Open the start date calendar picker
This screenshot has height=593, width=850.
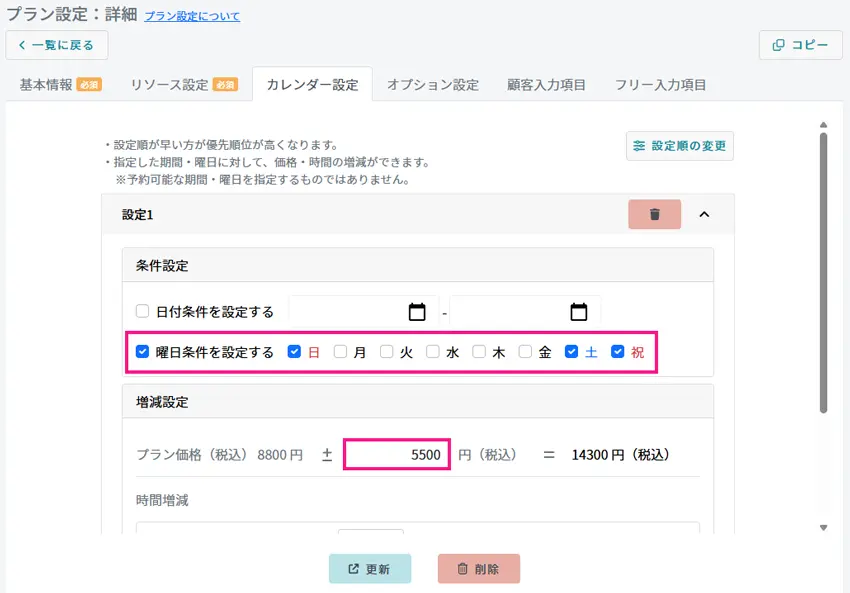pyautogui.click(x=417, y=312)
